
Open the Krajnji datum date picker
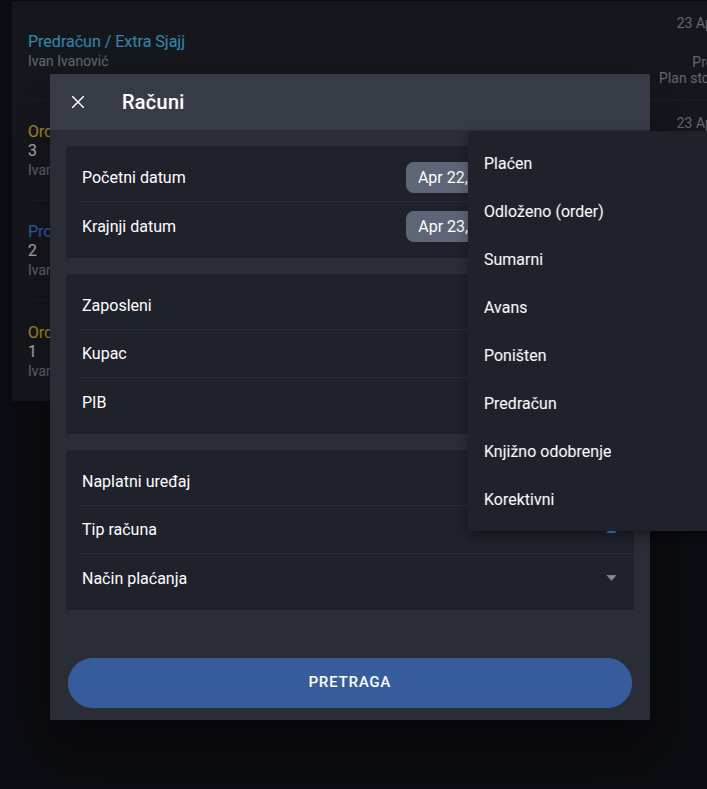[x=437, y=226]
